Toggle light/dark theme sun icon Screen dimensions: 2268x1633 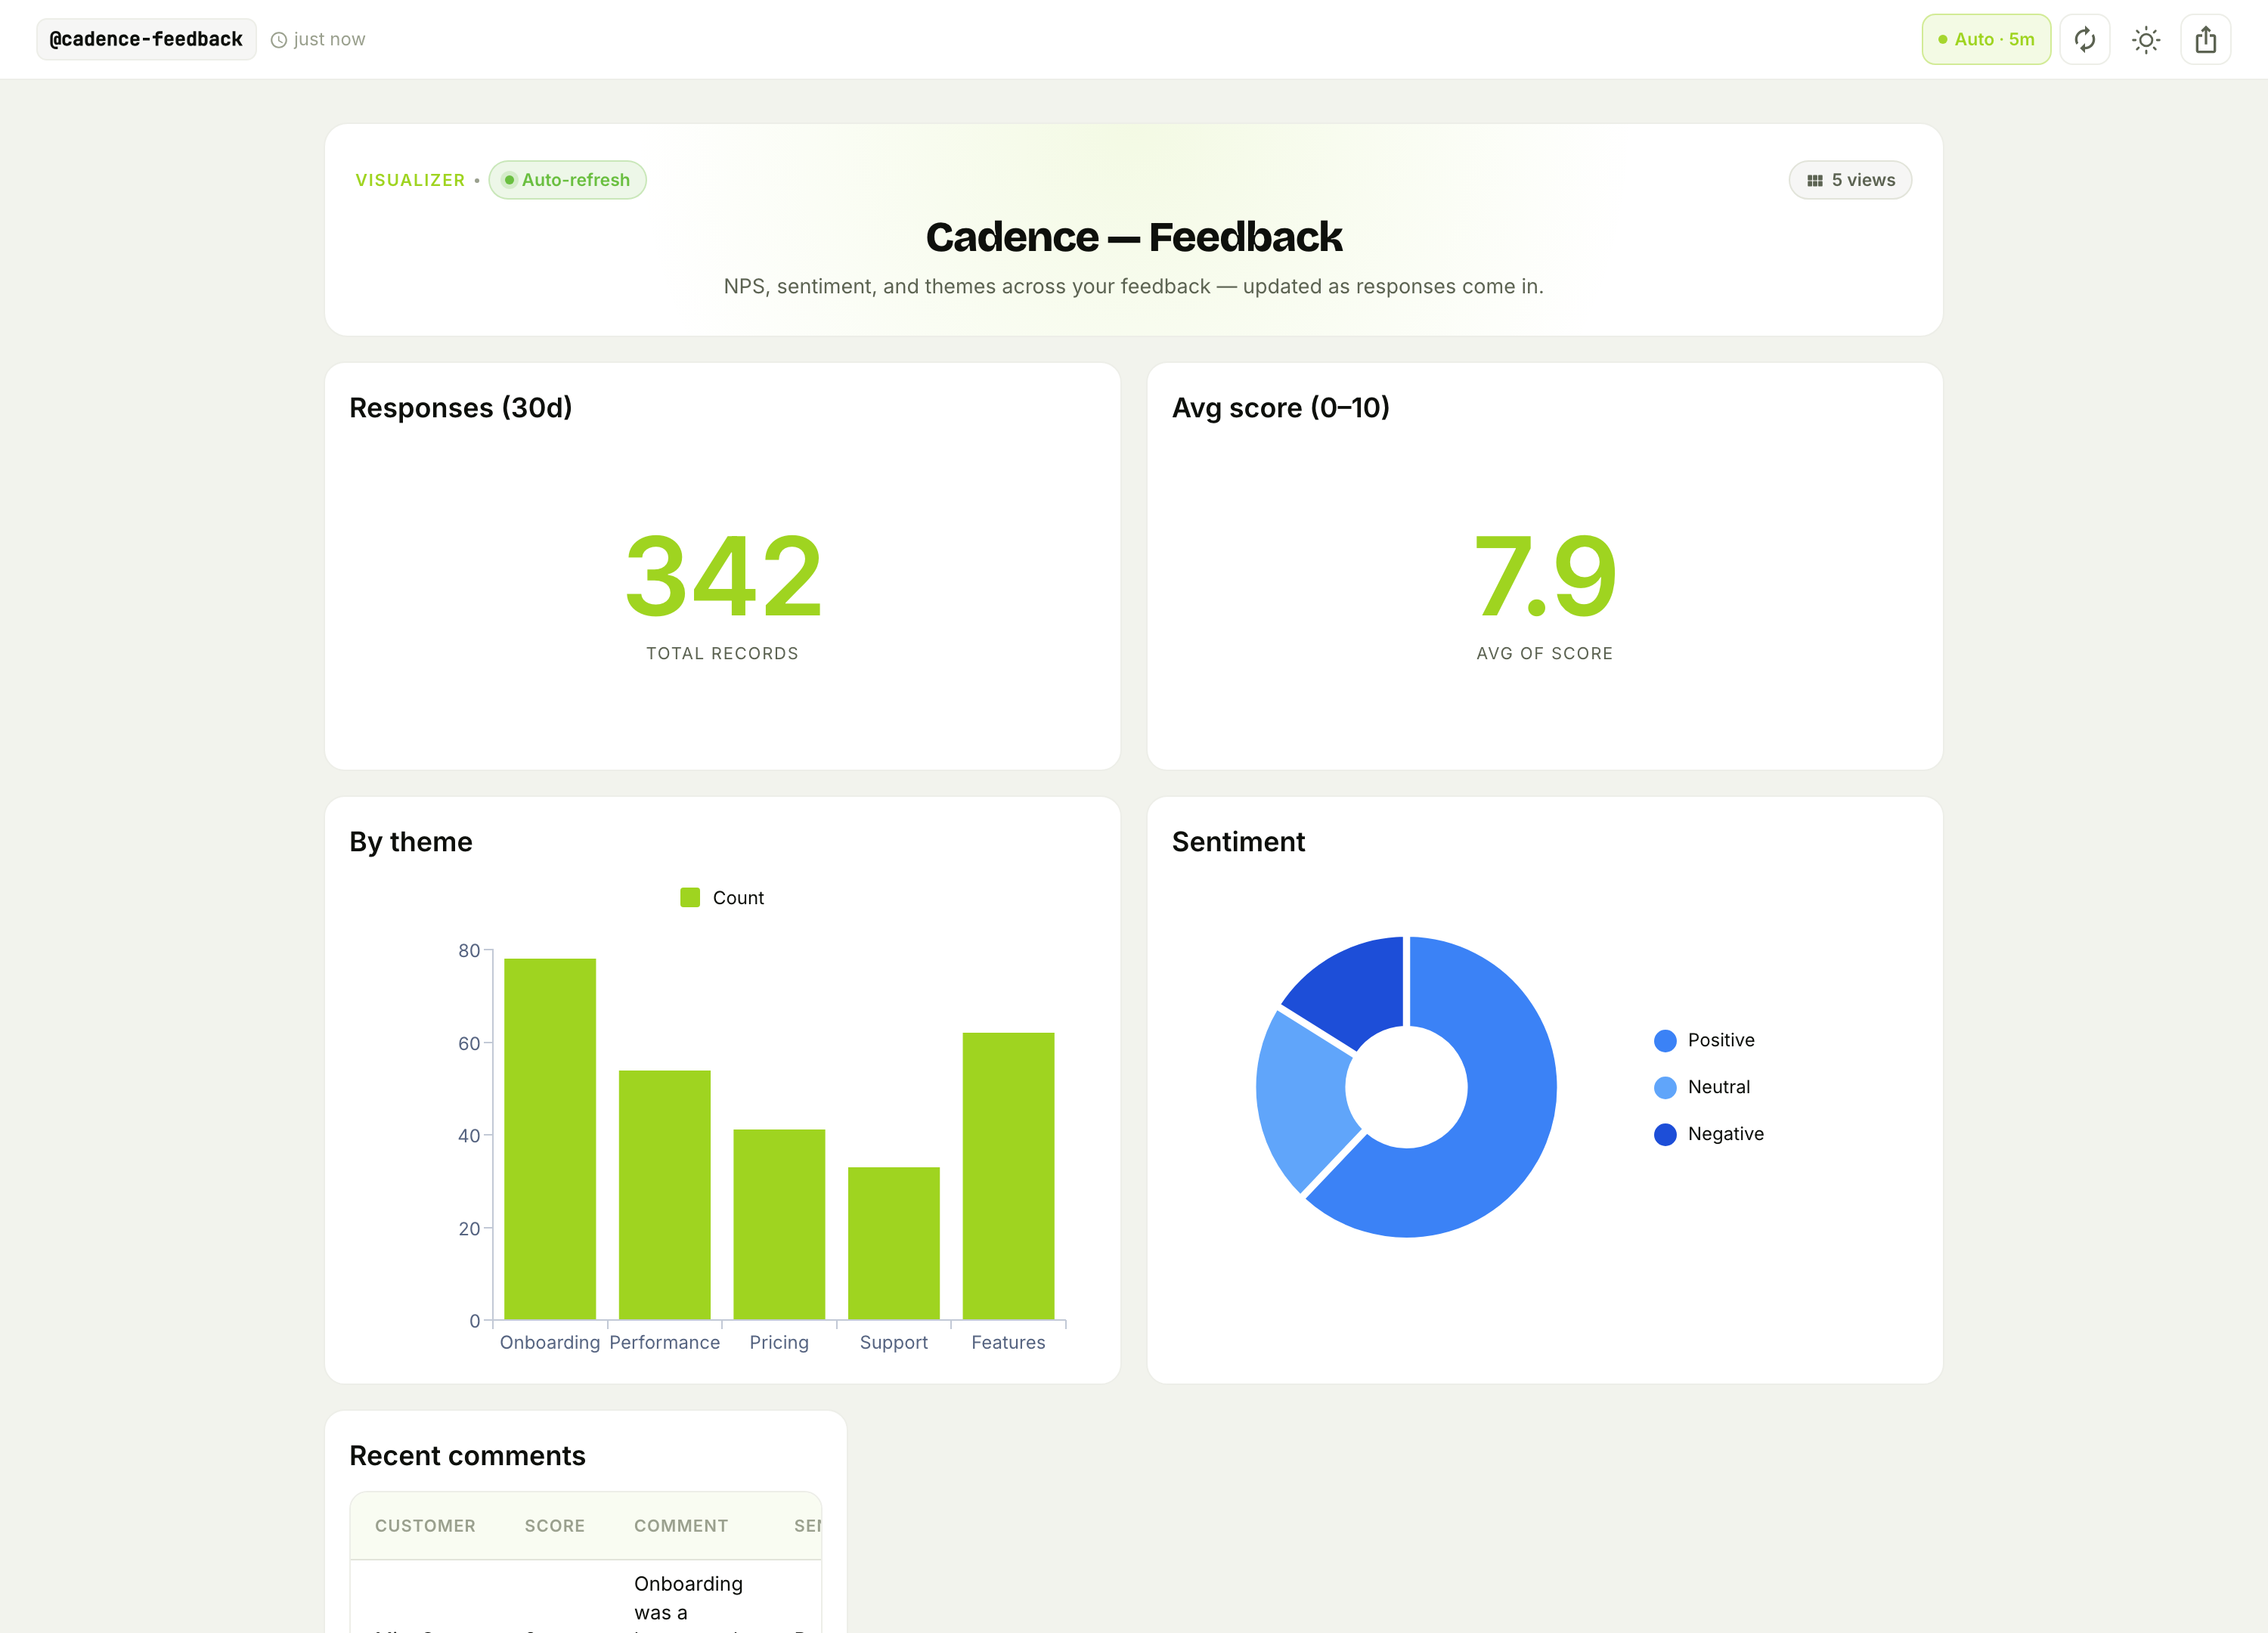coord(2145,40)
